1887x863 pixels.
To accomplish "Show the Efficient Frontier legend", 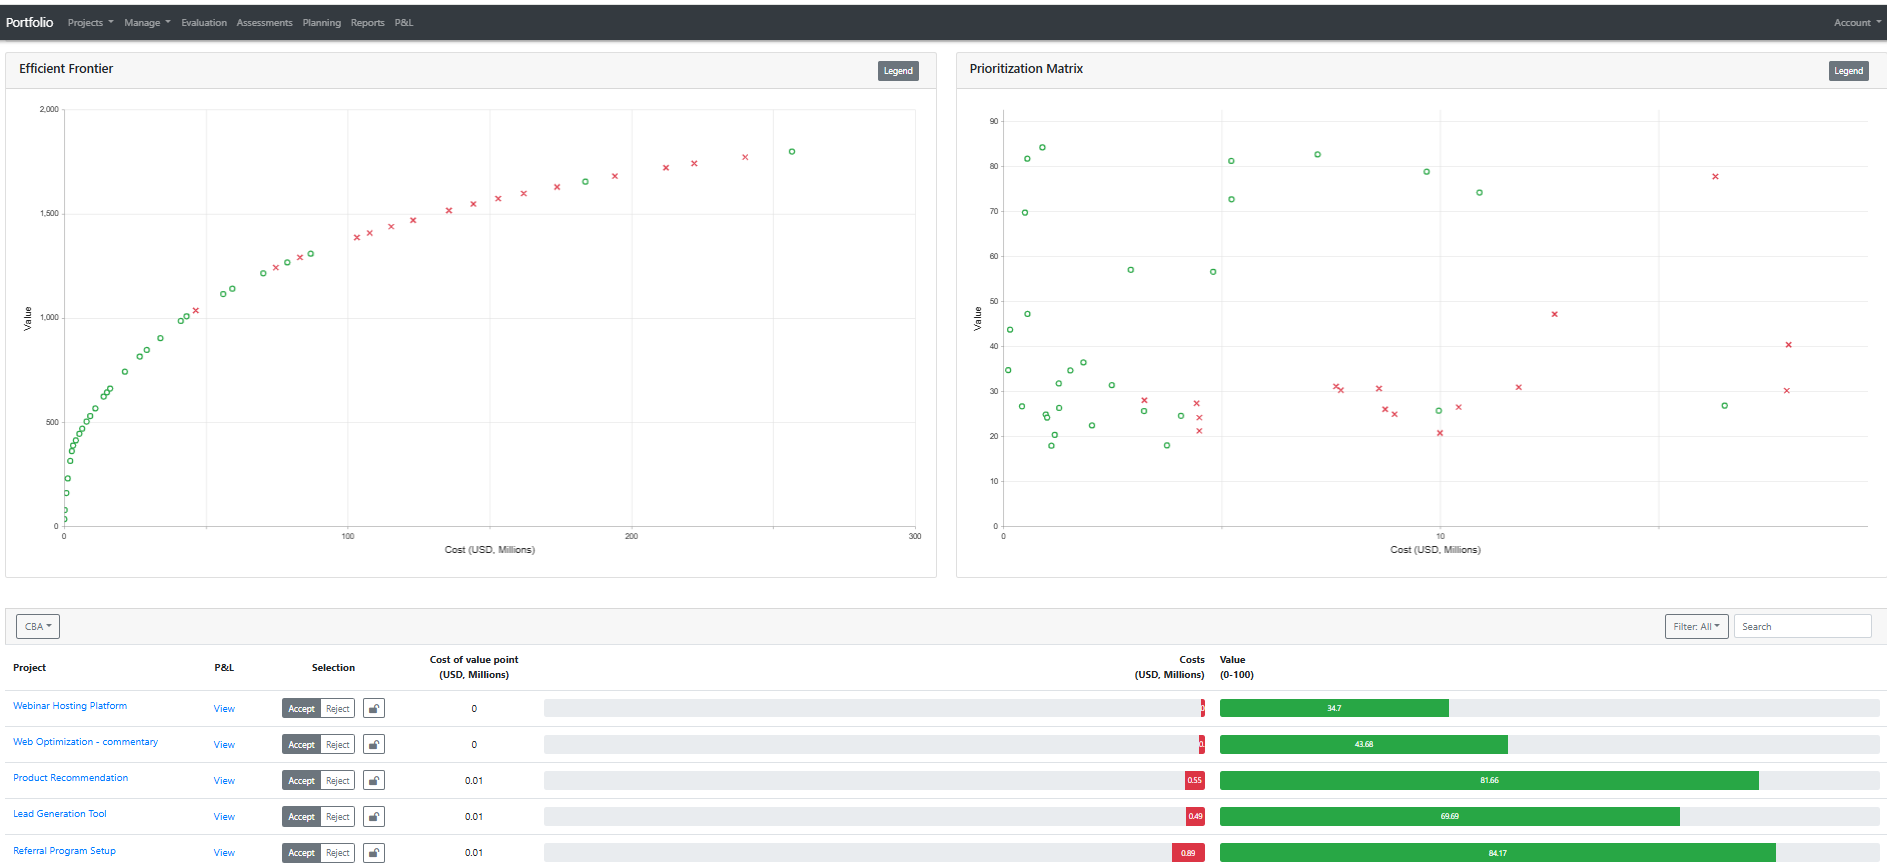I will click(898, 71).
